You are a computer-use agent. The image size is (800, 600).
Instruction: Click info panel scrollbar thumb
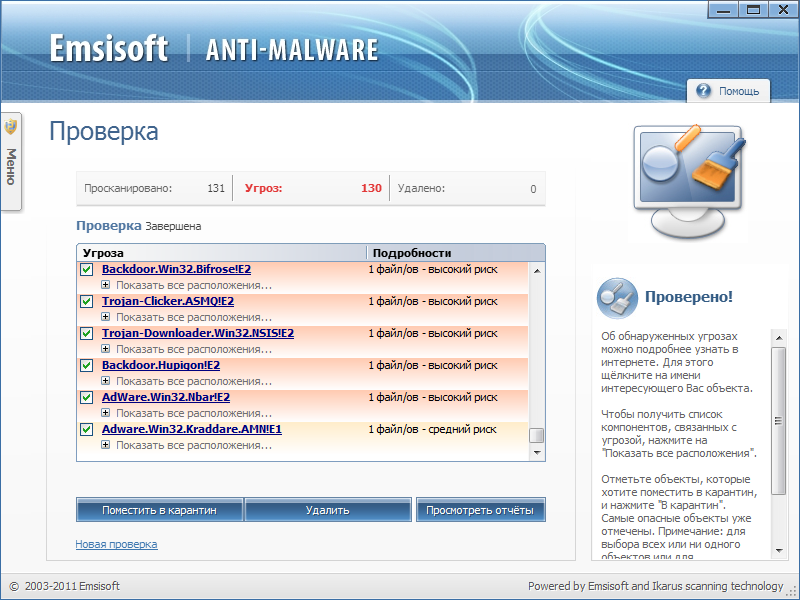pos(779,421)
